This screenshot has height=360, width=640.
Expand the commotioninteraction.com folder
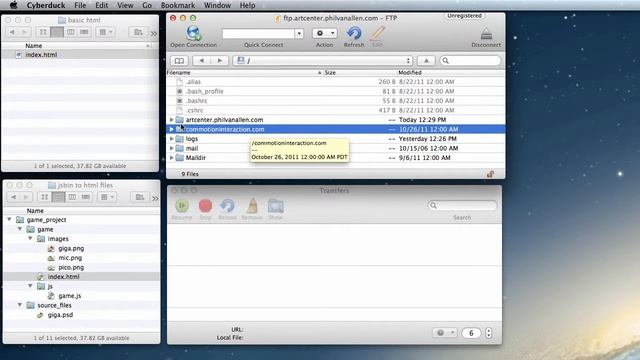(171, 129)
